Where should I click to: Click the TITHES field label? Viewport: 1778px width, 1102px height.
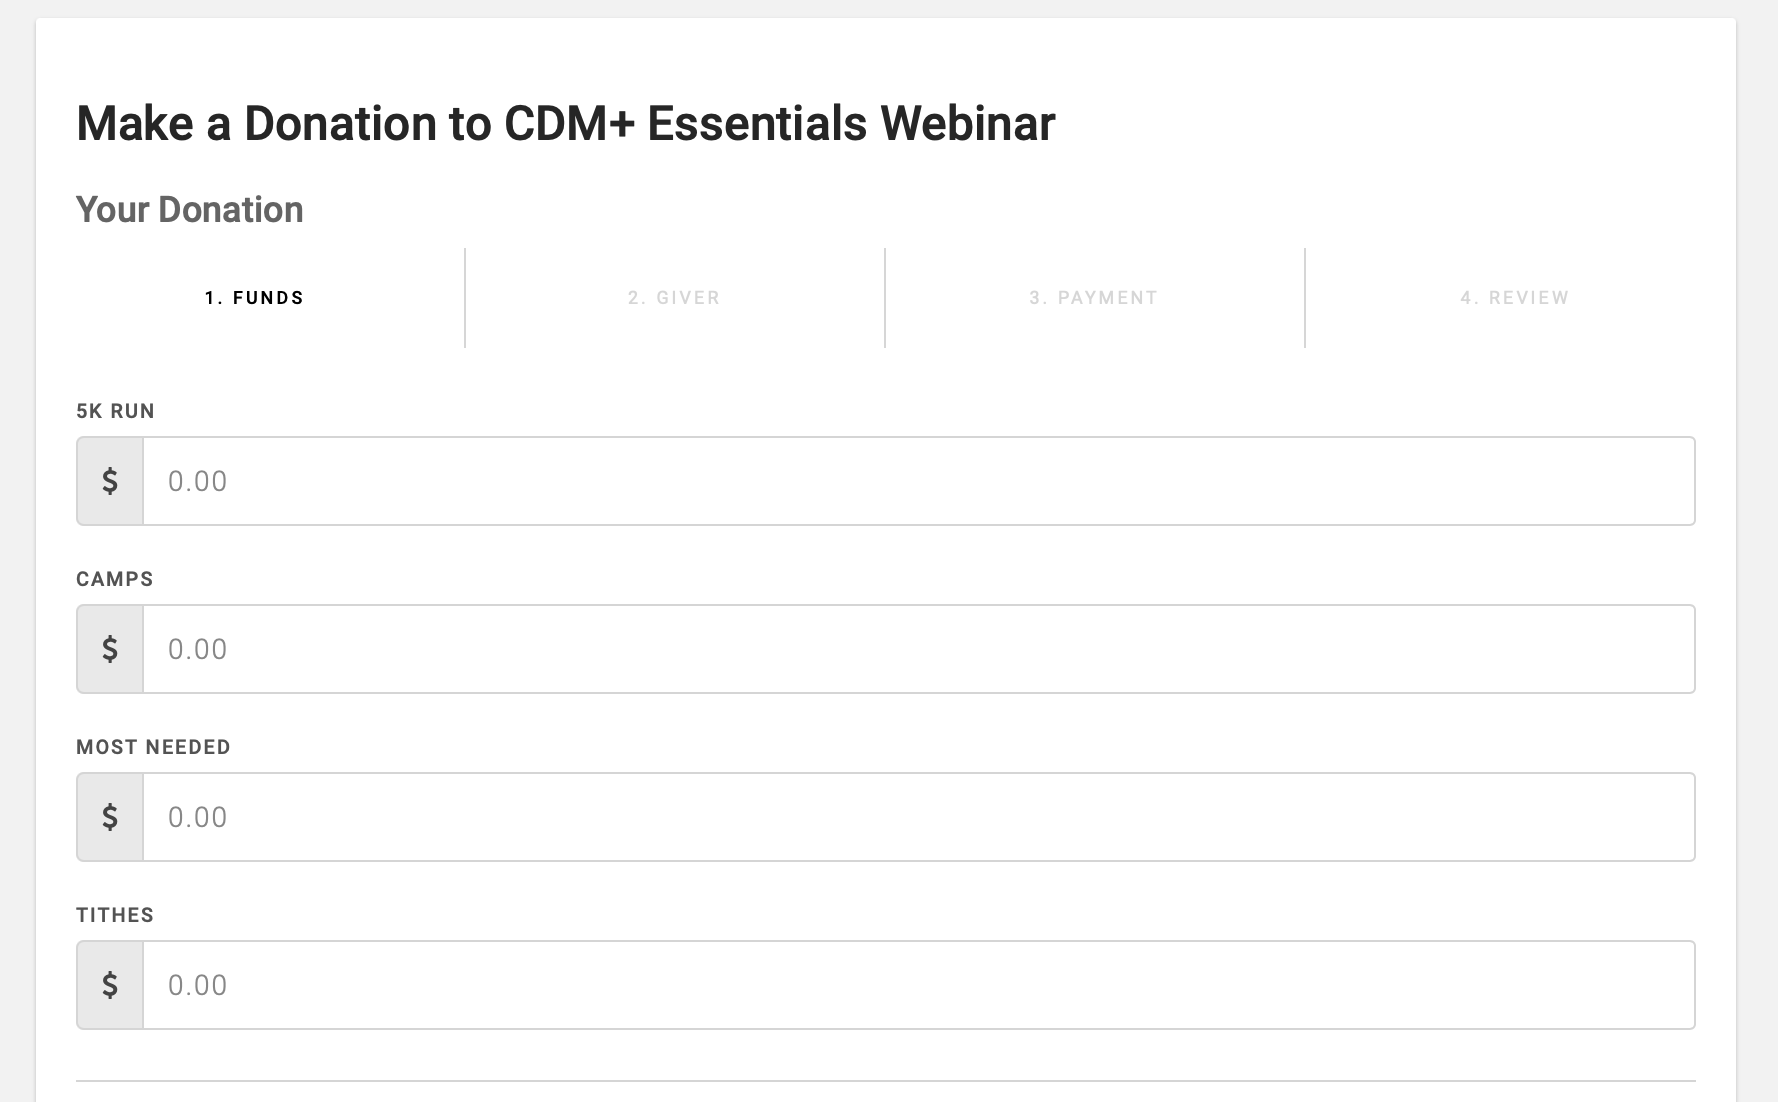[x=115, y=915]
